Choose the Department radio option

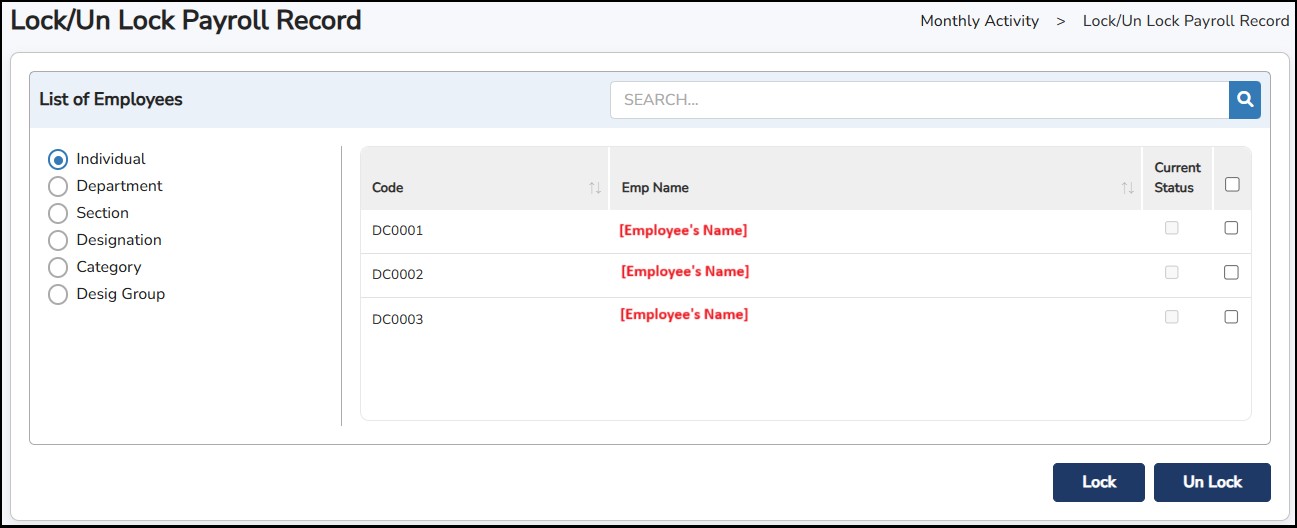(58, 187)
